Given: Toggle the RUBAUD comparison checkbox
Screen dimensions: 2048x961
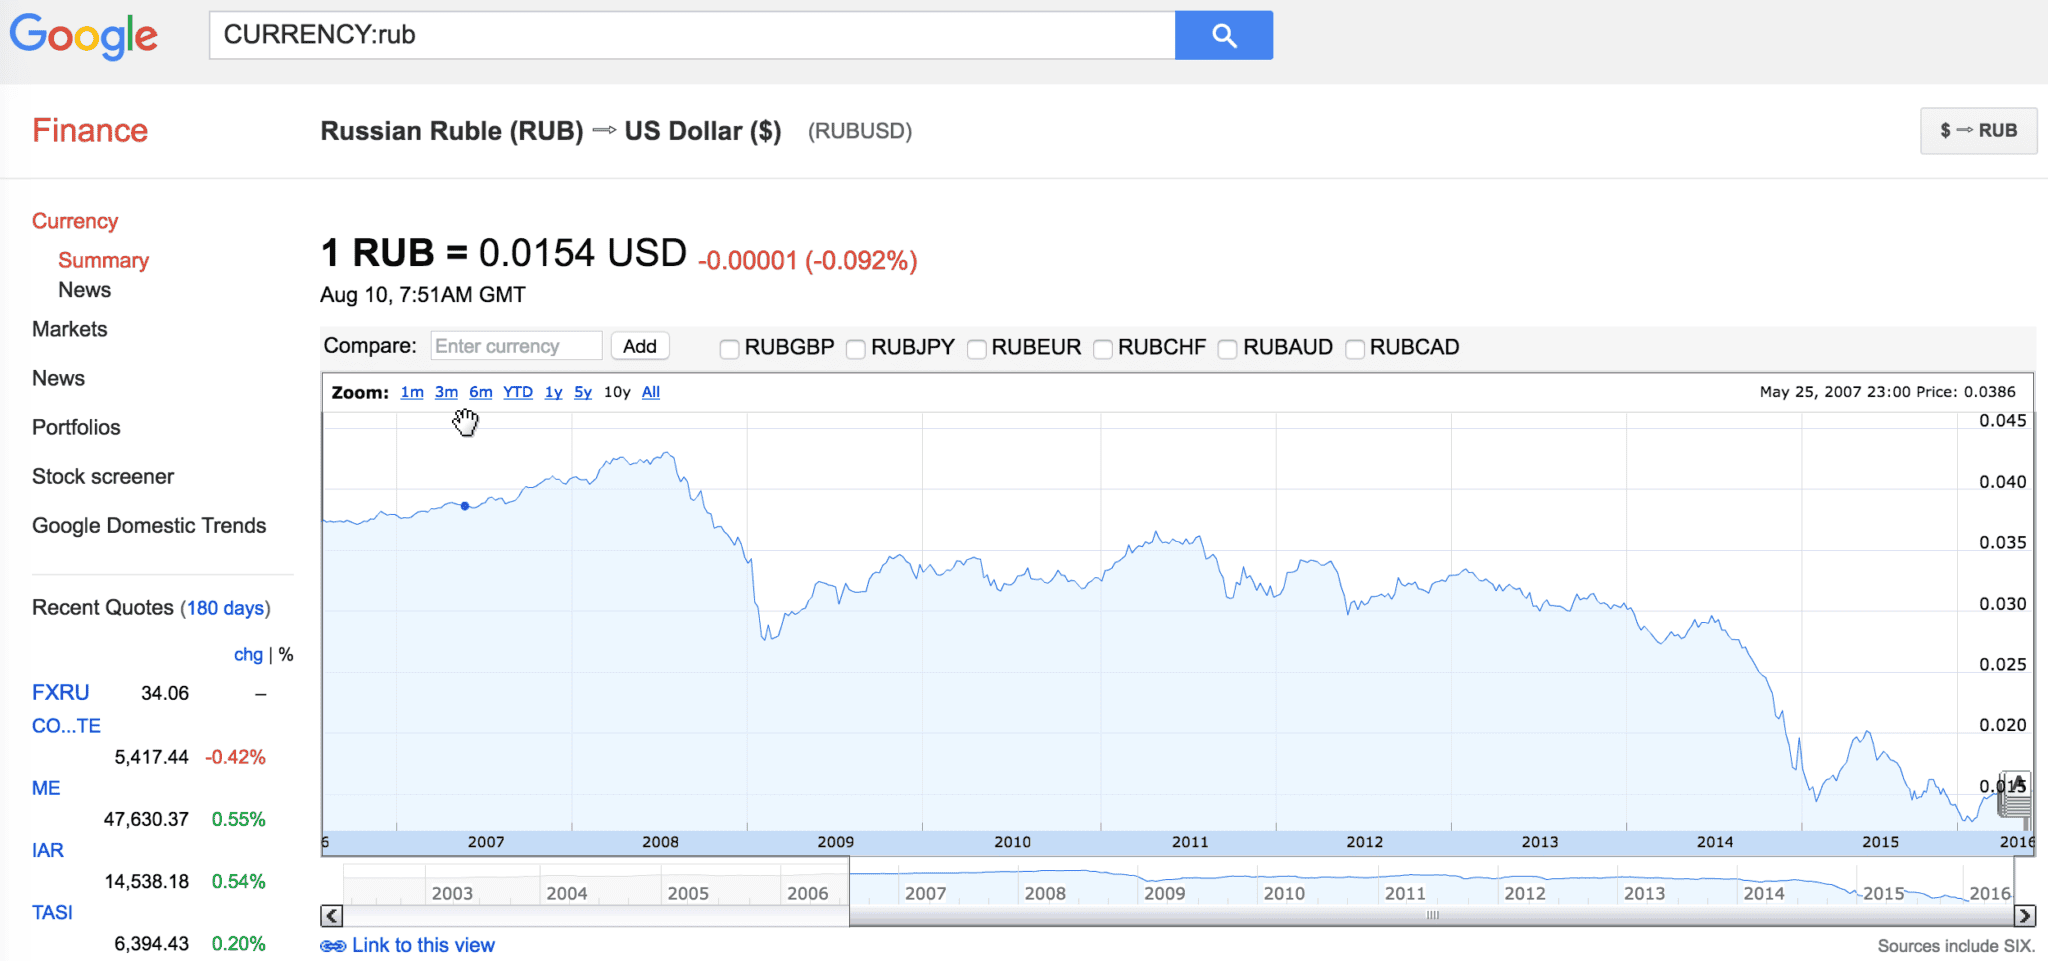Looking at the screenshot, I should click(1227, 348).
